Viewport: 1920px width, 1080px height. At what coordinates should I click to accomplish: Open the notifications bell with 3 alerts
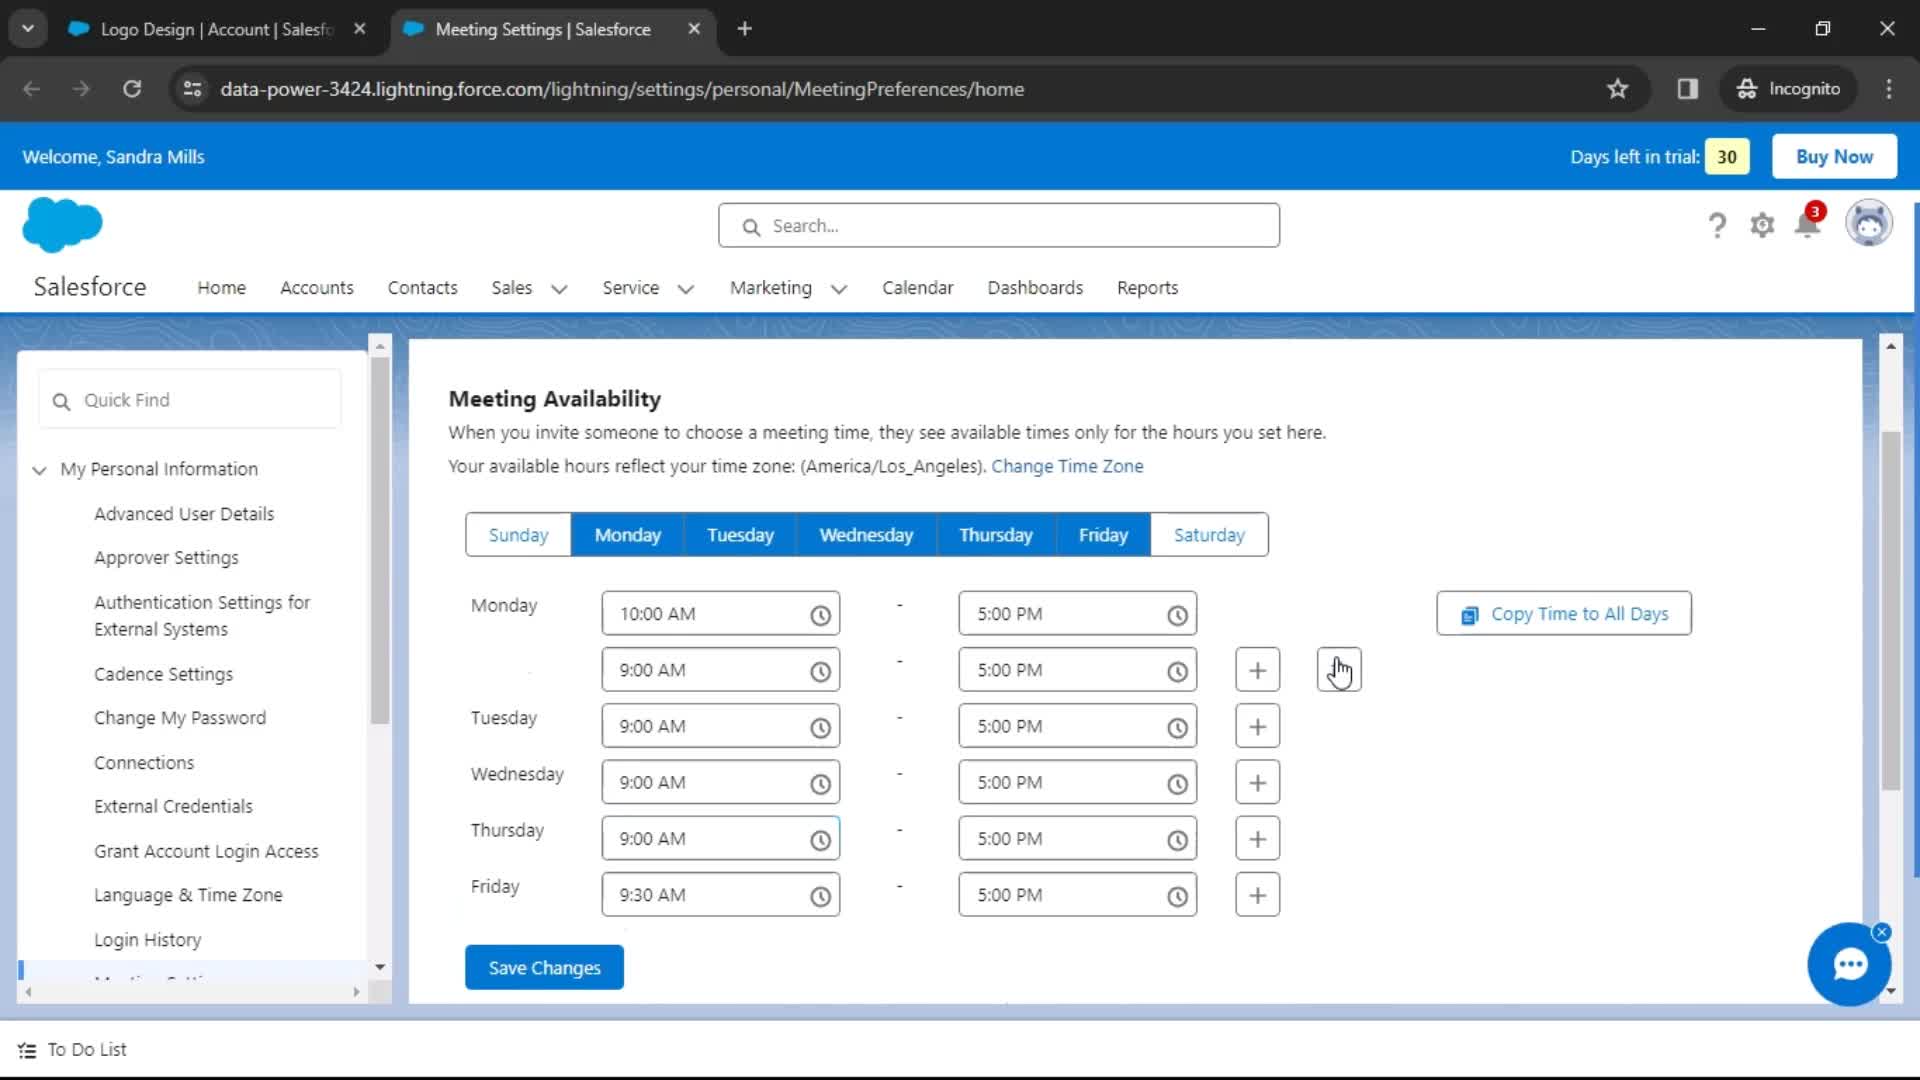1808,223
